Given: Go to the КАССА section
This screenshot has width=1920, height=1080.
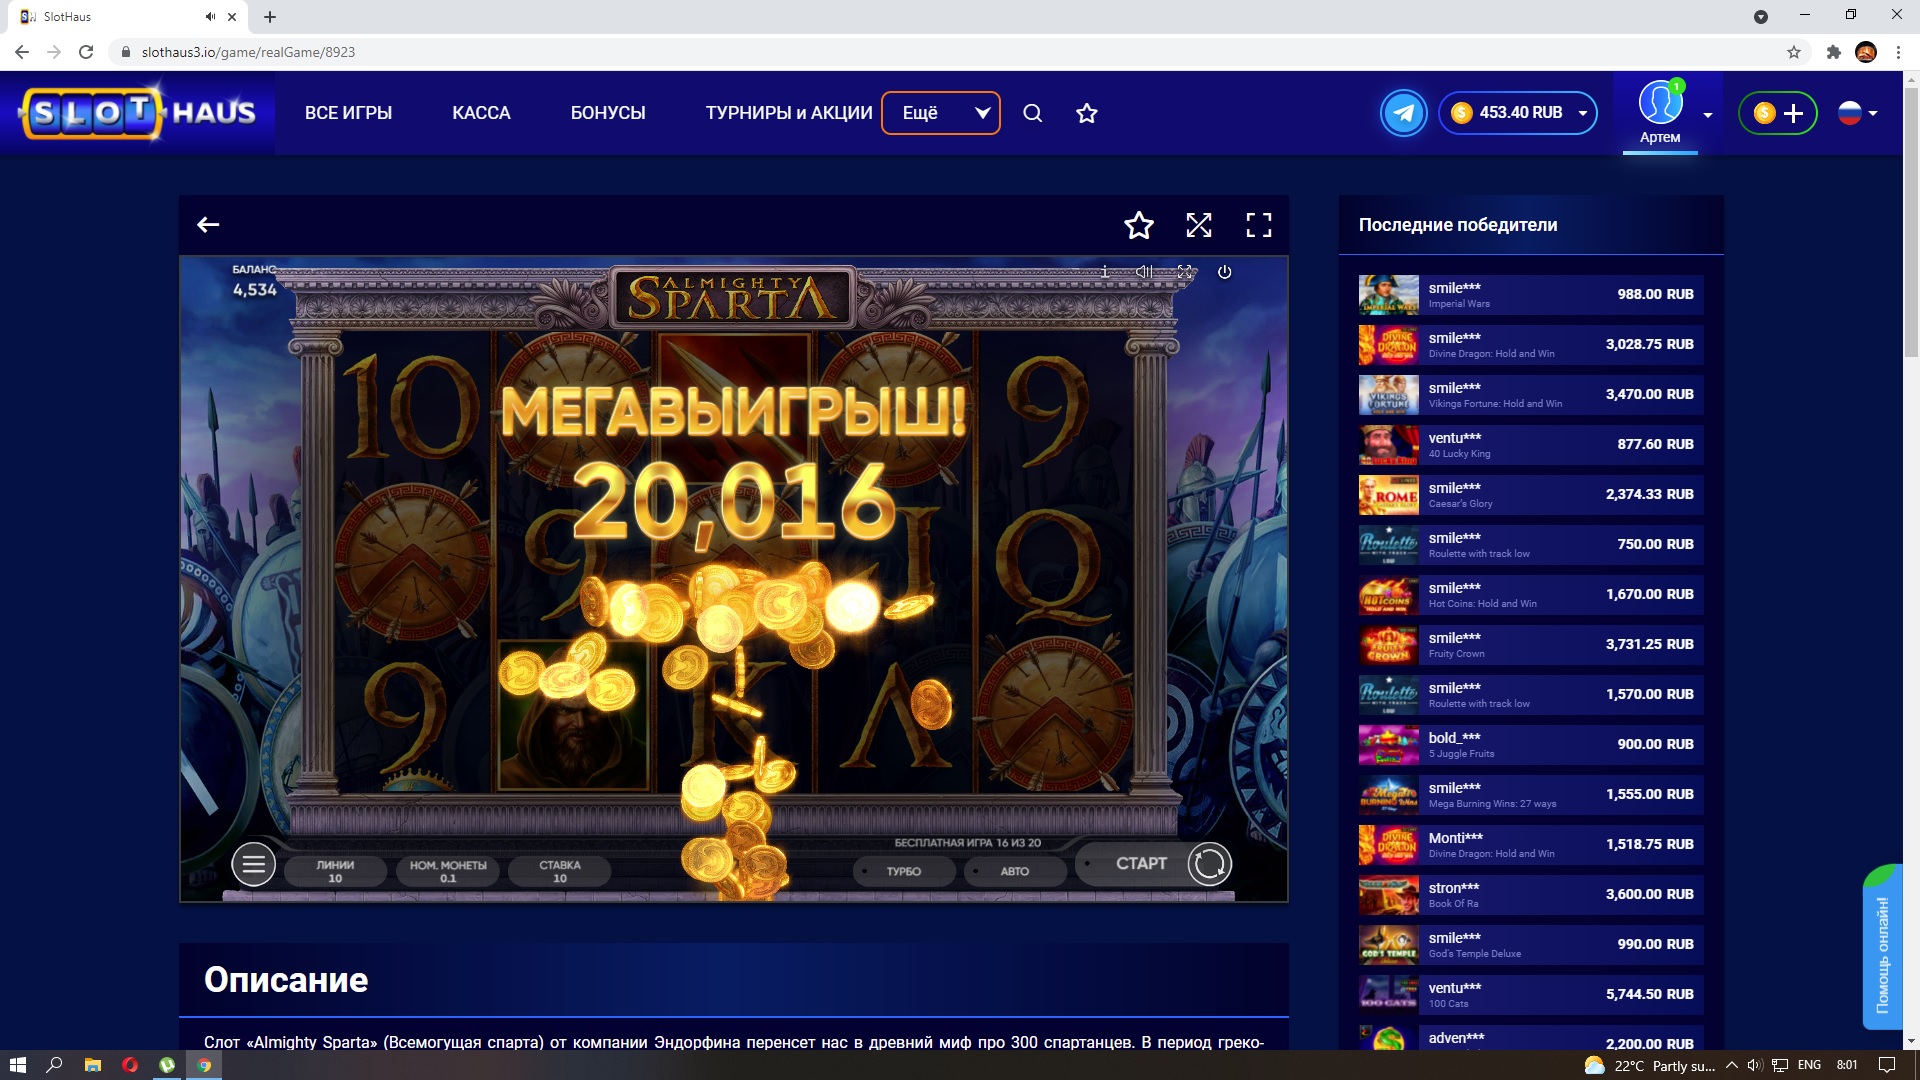Looking at the screenshot, I should (481, 113).
